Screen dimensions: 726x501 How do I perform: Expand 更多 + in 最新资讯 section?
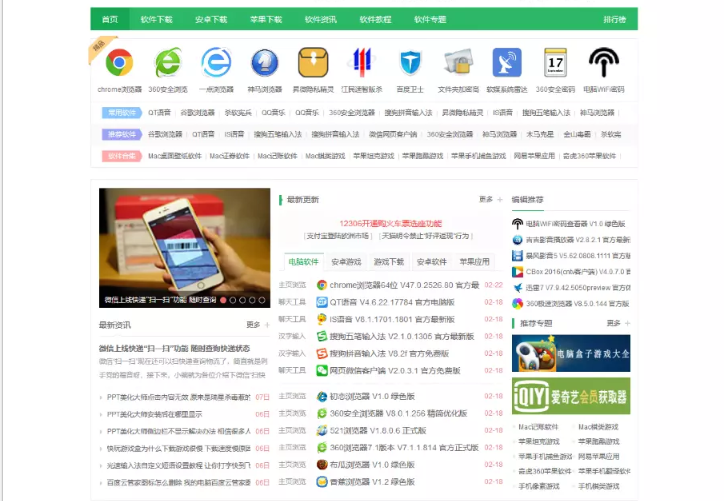coord(258,325)
